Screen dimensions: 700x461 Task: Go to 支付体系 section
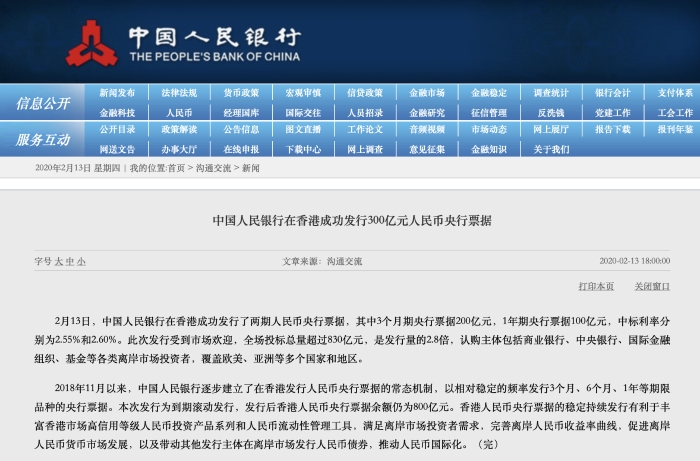(x=675, y=93)
